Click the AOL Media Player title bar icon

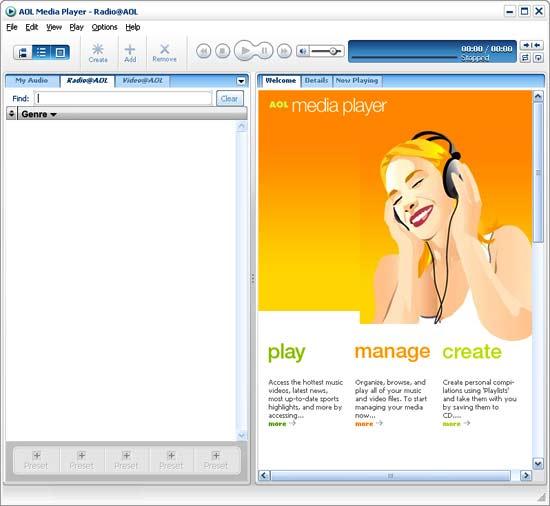11,12
